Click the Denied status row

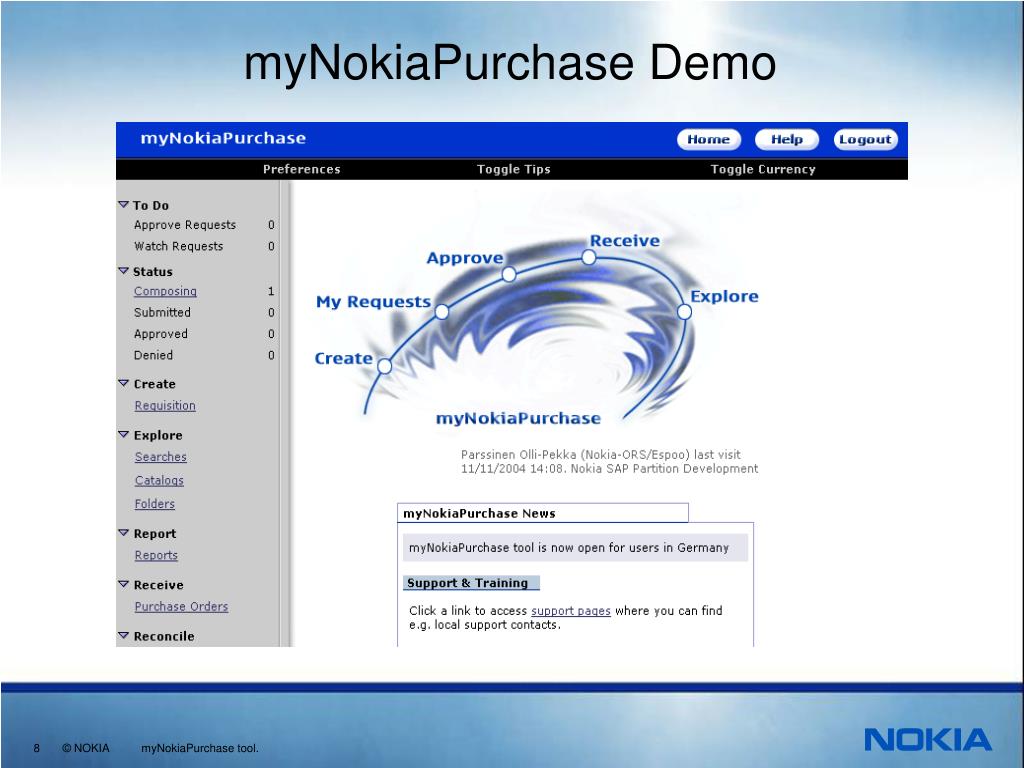coord(204,355)
